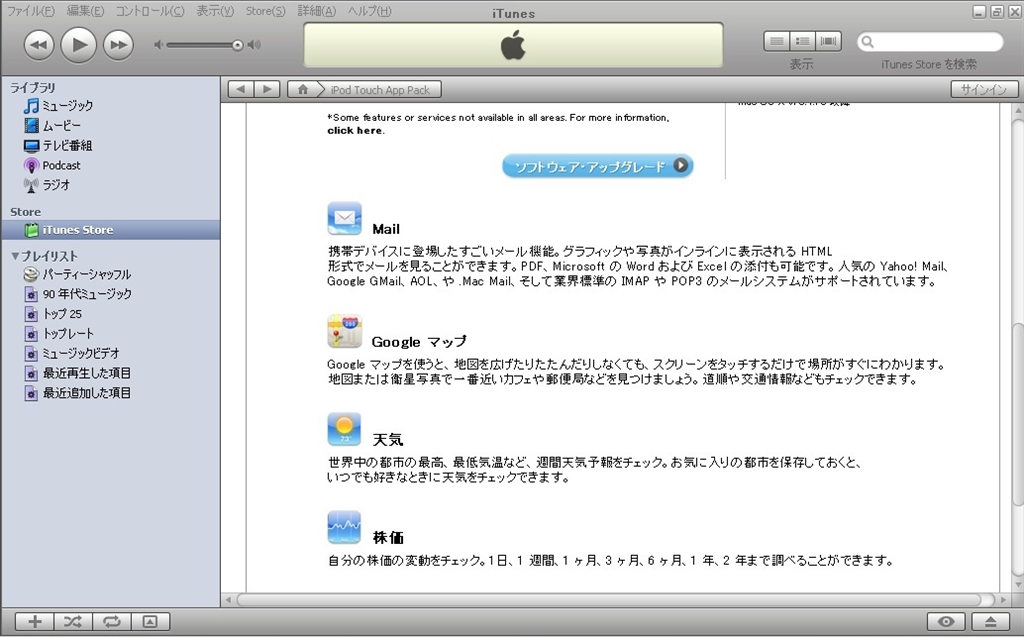
Task: Click the Google マップ app icon
Action: tap(344, 332)
